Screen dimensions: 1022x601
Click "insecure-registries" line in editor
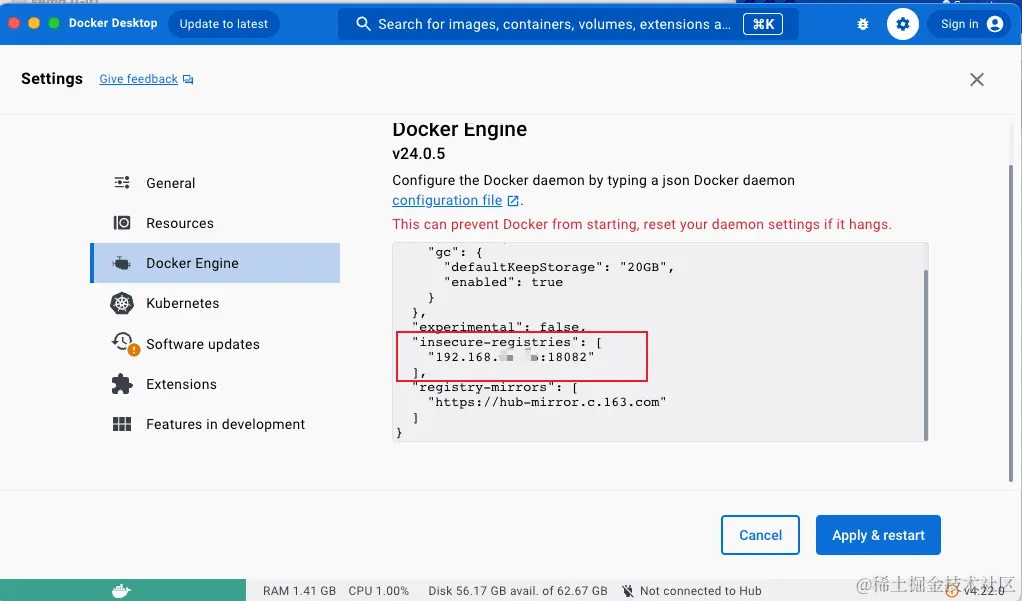(506, 342)
